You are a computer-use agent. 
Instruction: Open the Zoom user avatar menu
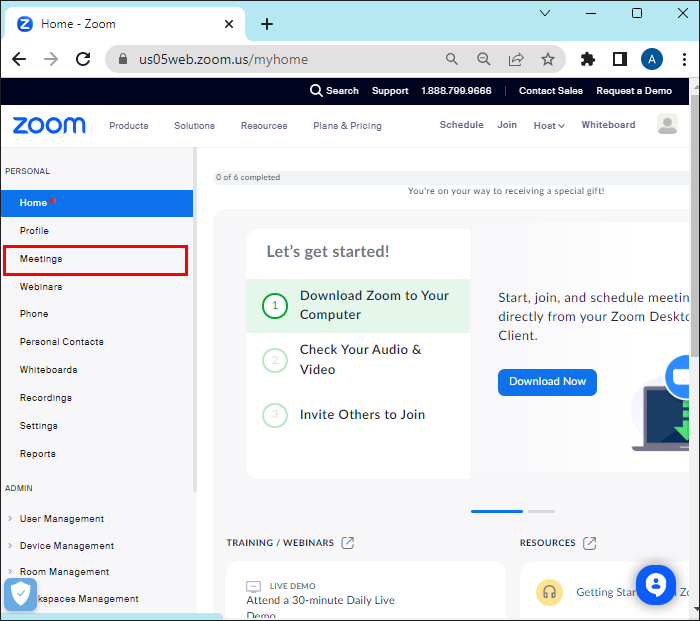(667, 124)
